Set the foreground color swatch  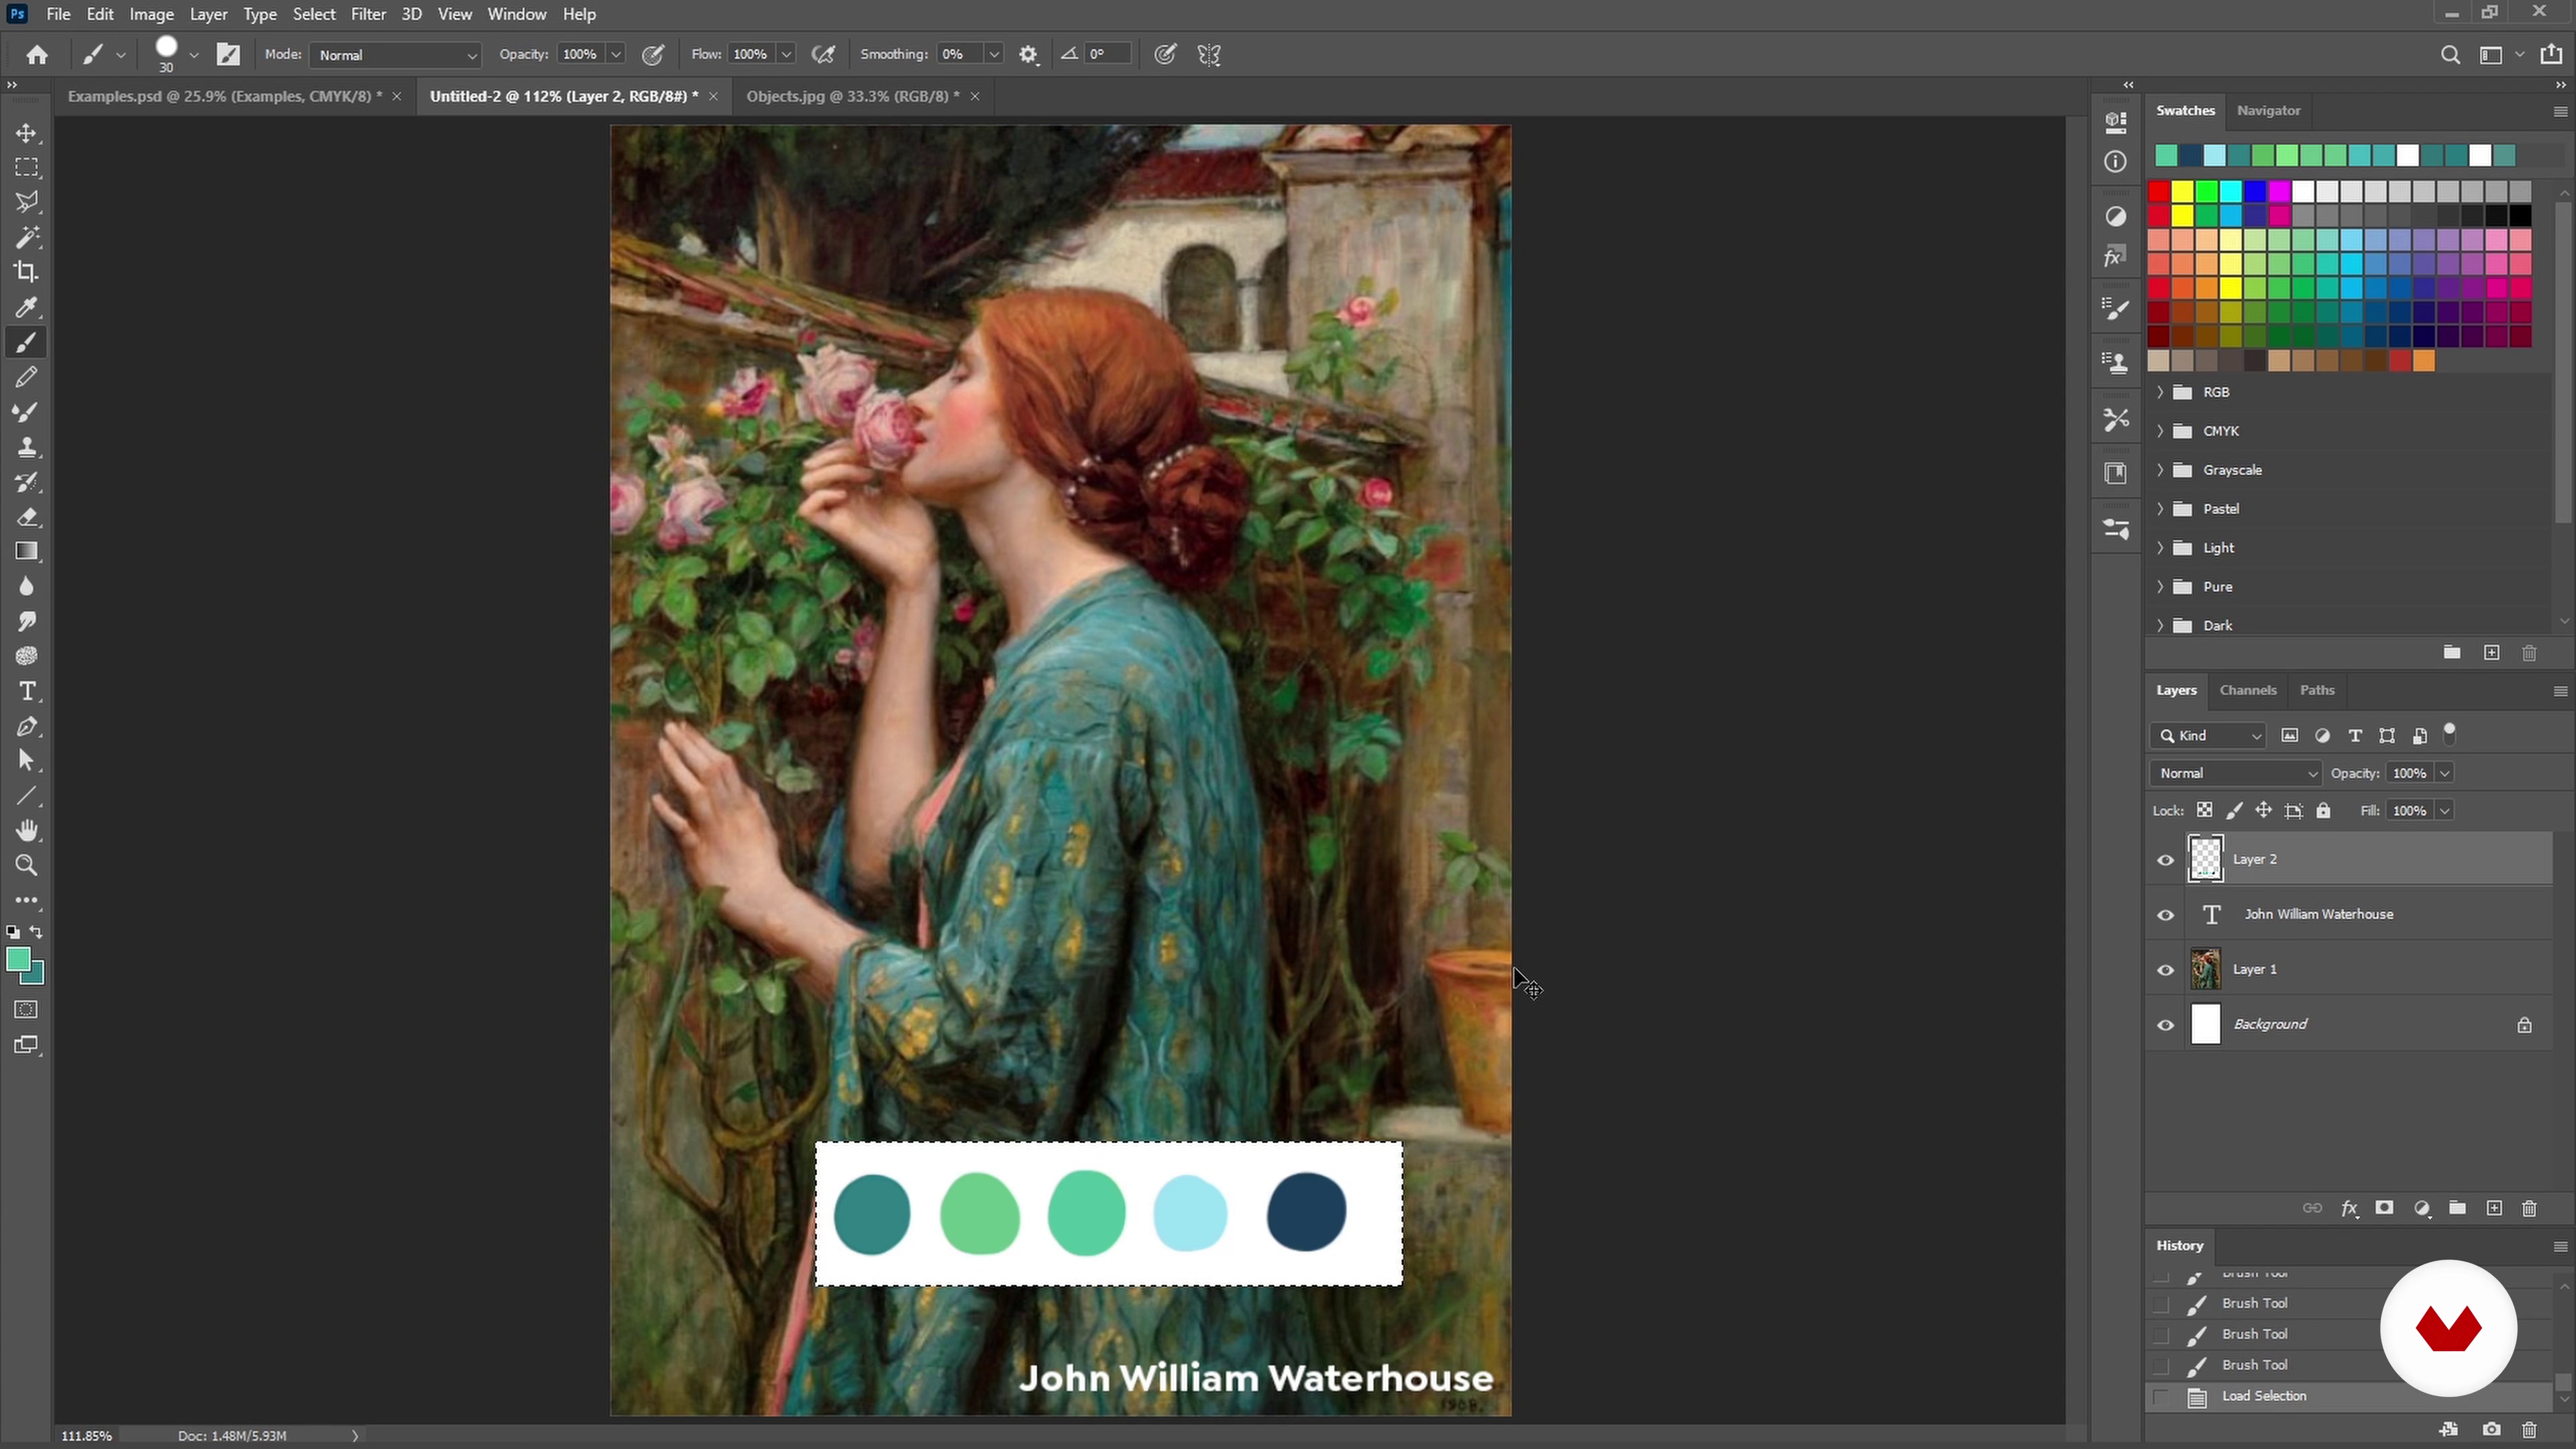pos(18,960)
